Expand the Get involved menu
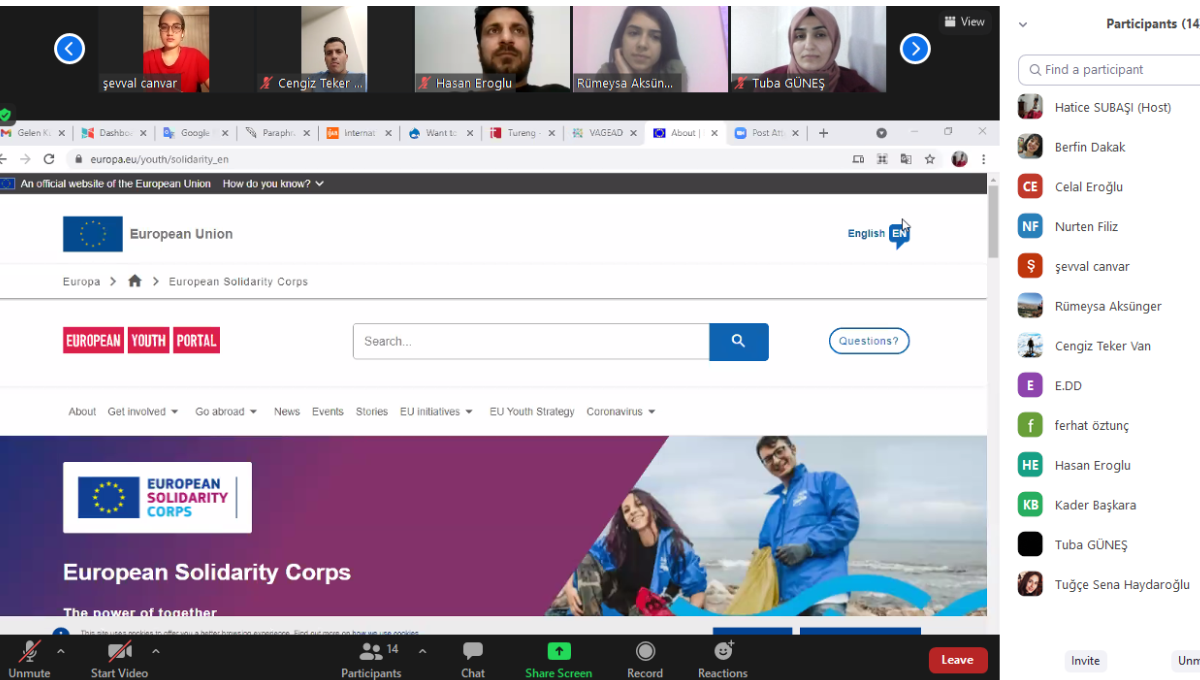The image size is (1200, 680). click(143, 412)
